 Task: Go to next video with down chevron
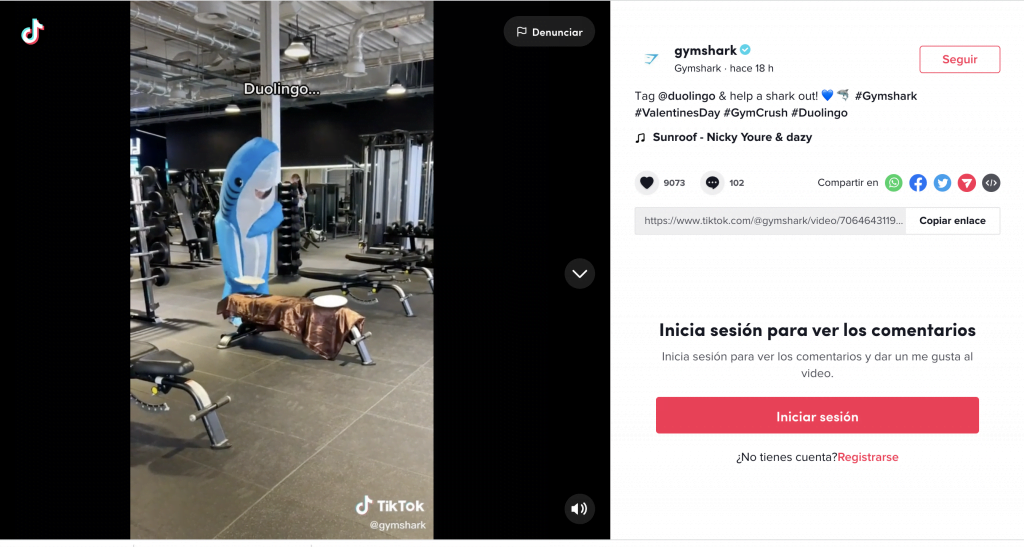[x=579, y=274]
